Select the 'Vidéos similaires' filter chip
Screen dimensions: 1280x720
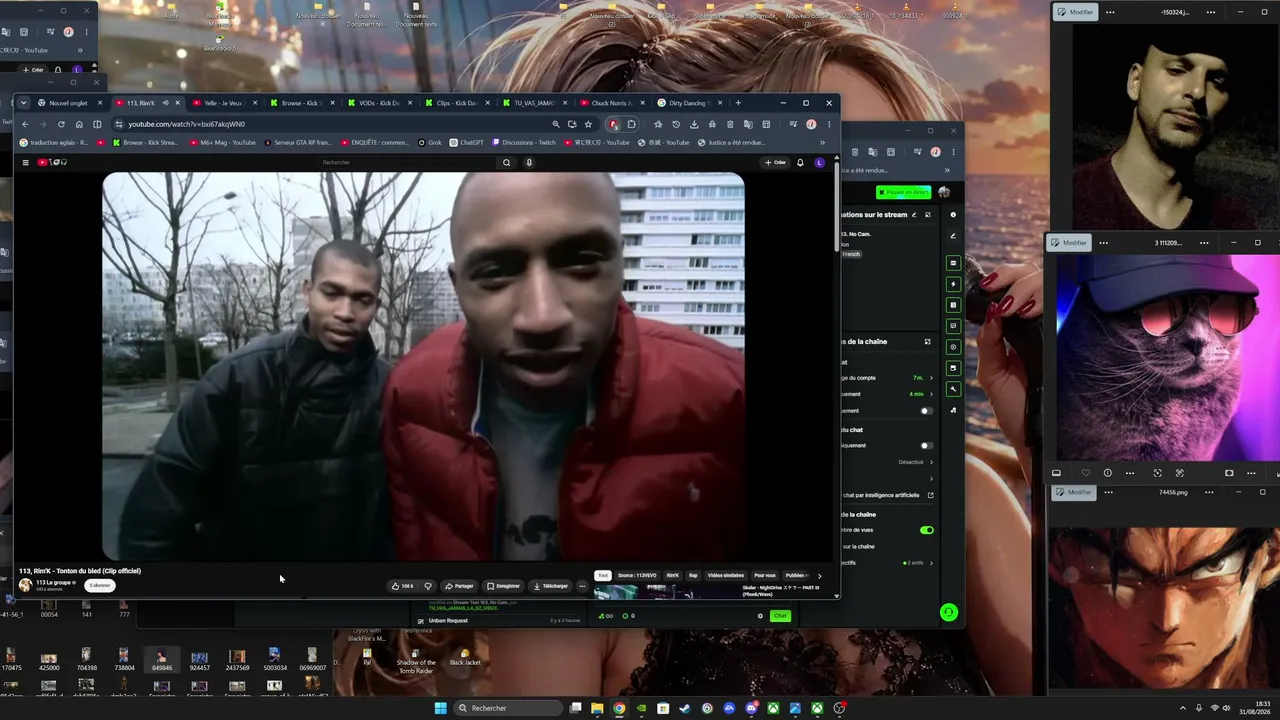tap(726, 576)
